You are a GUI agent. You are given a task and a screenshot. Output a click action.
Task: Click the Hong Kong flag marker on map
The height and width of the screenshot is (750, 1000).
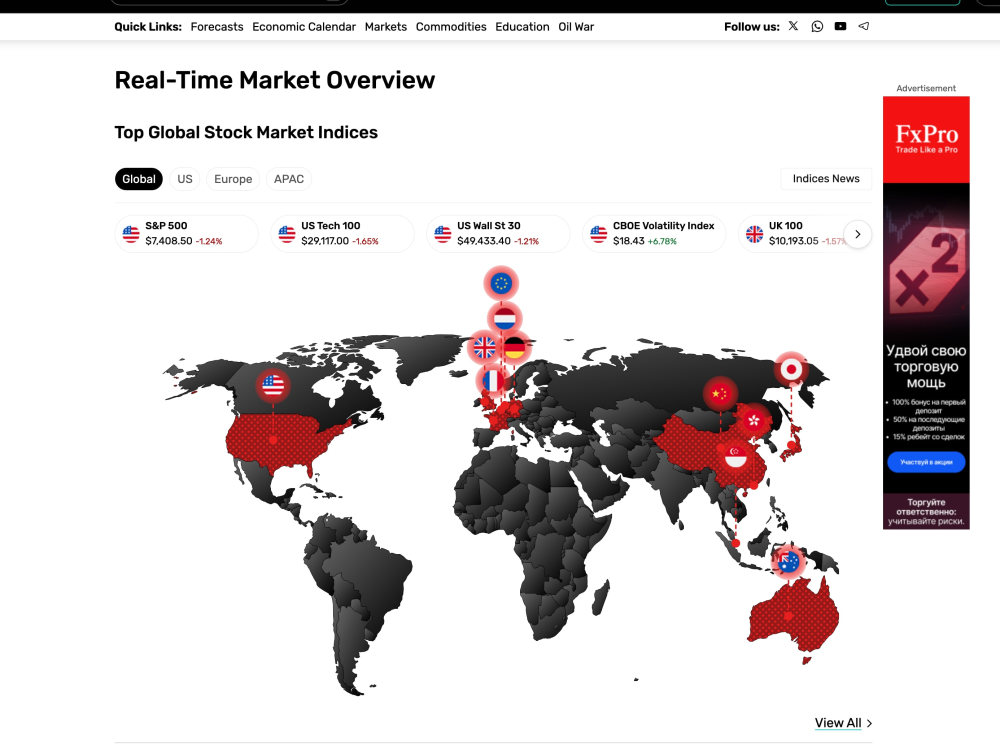point(754,420)
